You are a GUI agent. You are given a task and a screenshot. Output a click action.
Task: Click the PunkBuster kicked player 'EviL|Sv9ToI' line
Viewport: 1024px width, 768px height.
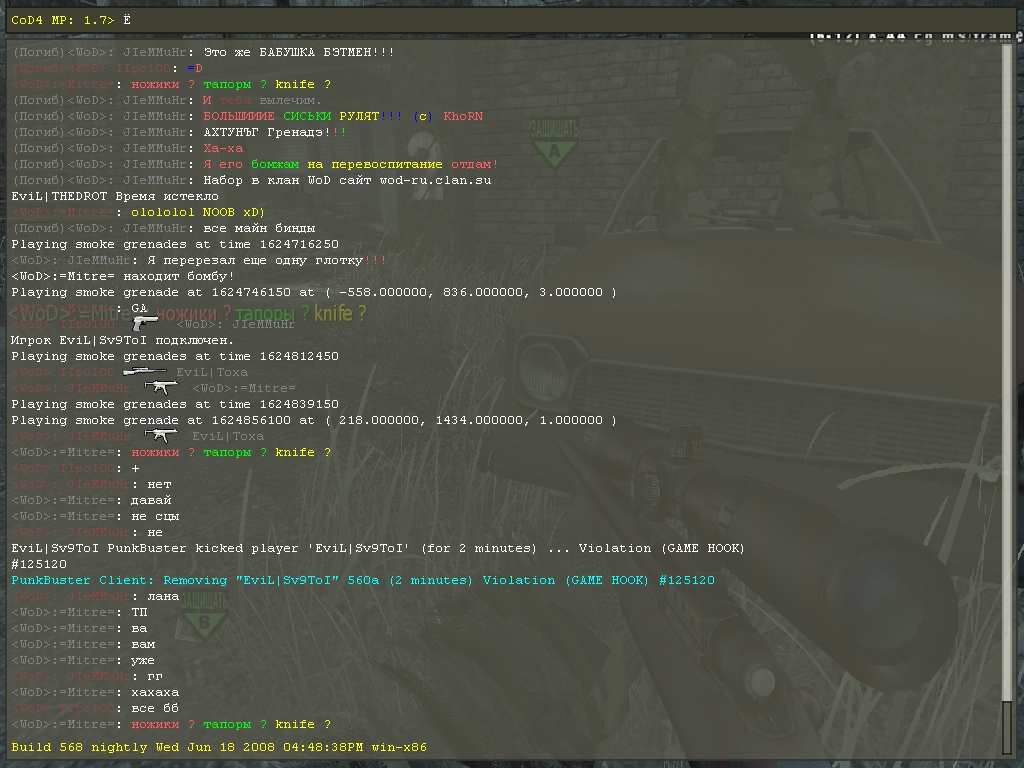[x=377, y=548]
